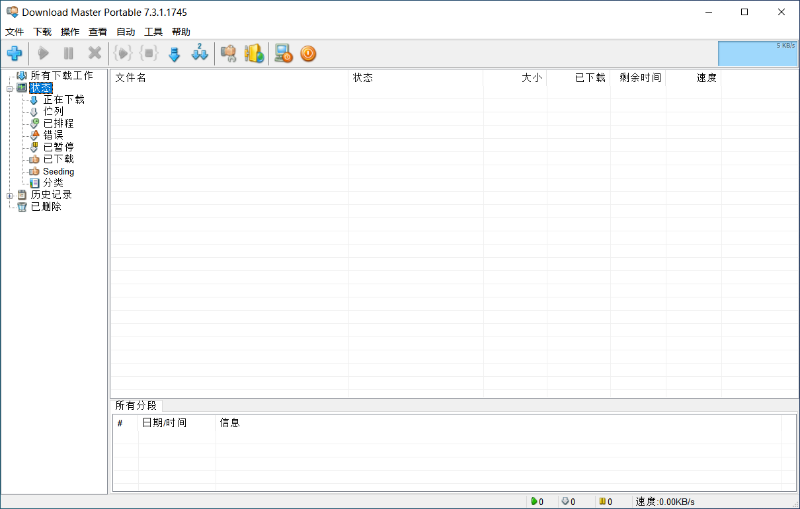Viewport: 800px width, 509px height.
Task: Select 队列 category in tree
Action: tap(53, 111)
